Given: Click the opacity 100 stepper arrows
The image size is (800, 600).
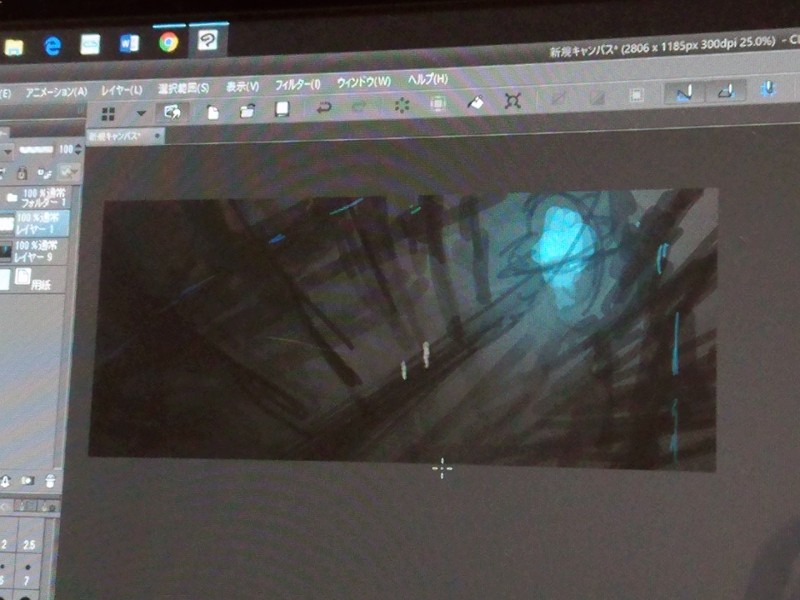Looking at the screenshot, I should tap(78, 149).
